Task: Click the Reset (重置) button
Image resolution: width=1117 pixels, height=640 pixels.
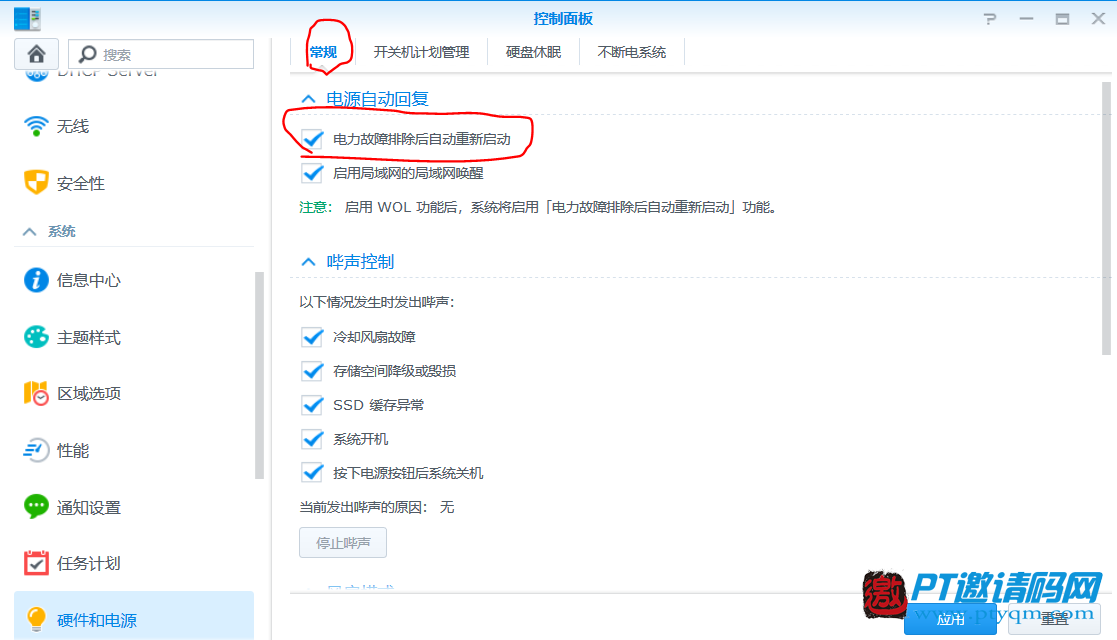Action: (1054, 619)
